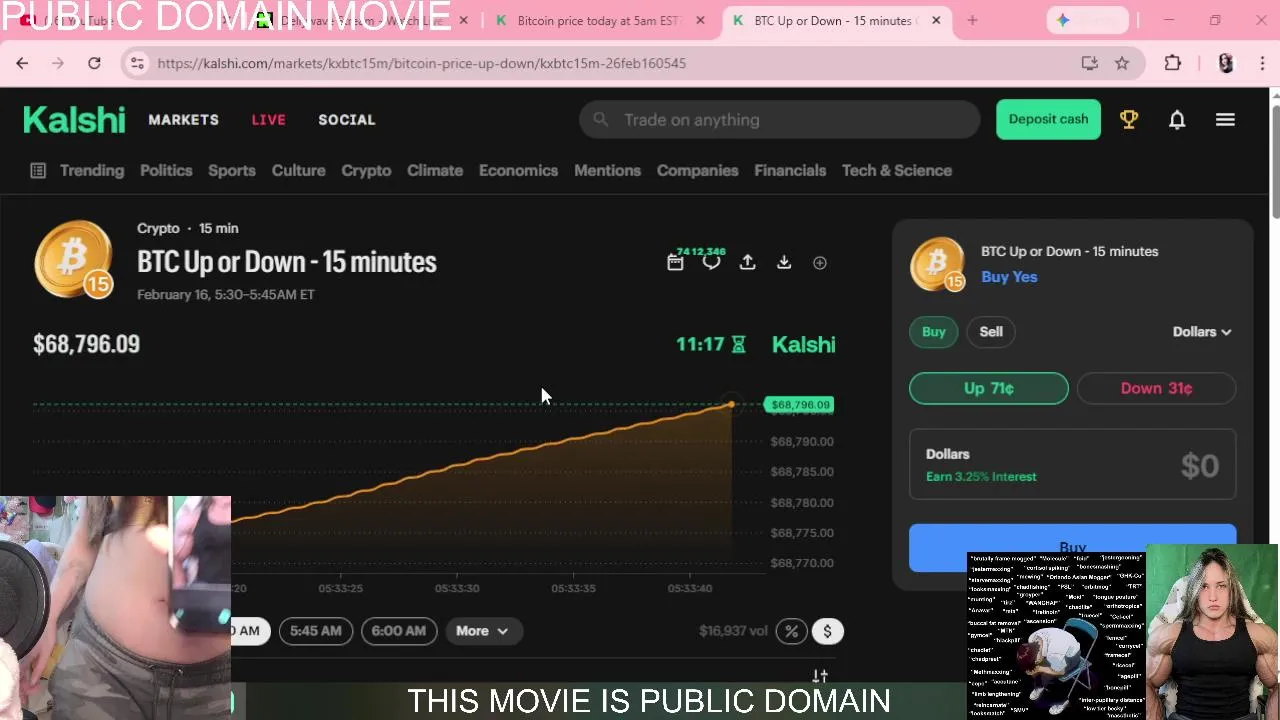The width and height of the screenshot is (1280, 720).
Task: Reload the Kalshi page
Action: [94, 63]
